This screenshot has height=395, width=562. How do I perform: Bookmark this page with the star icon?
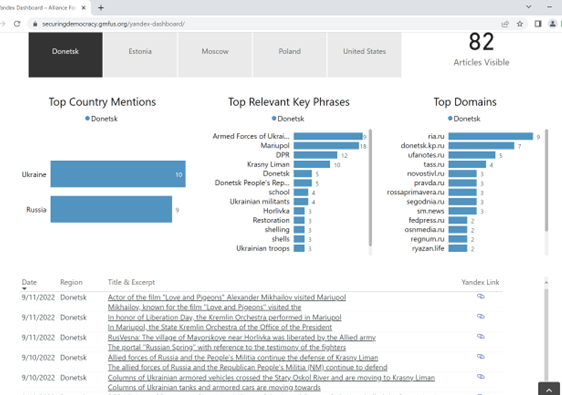(x=520, y=24)
